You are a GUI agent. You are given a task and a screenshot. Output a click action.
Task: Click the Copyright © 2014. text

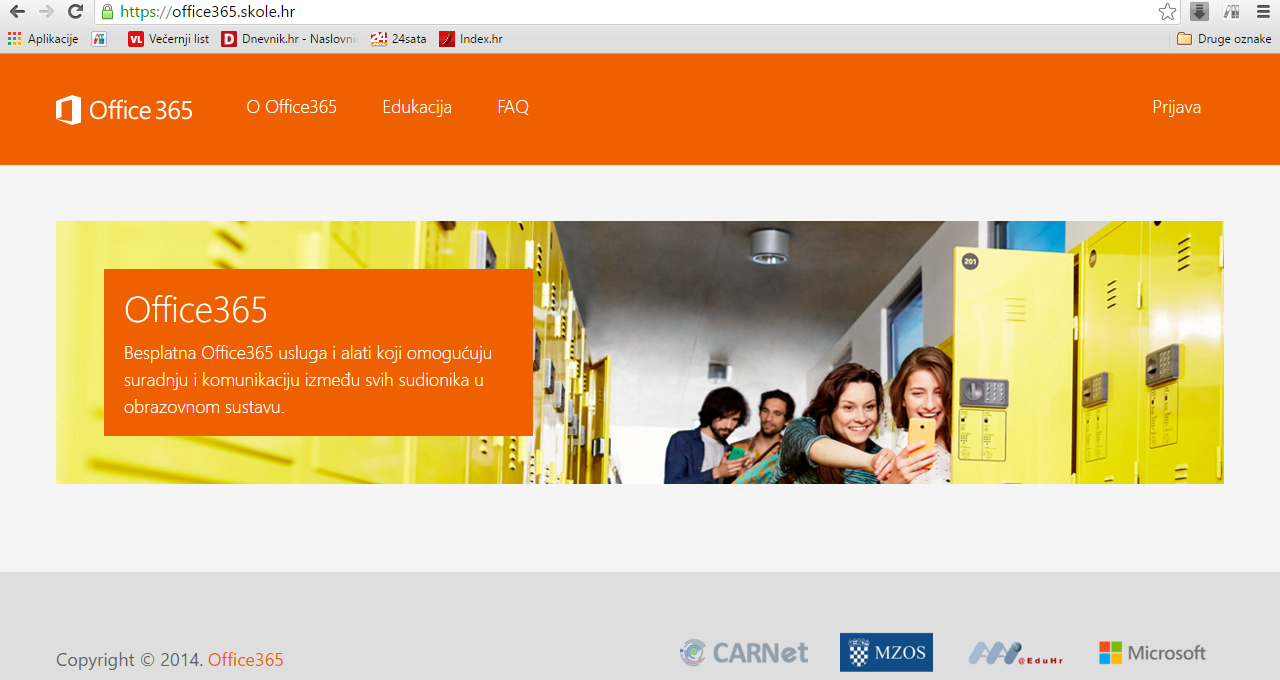[x=130, y=660]
